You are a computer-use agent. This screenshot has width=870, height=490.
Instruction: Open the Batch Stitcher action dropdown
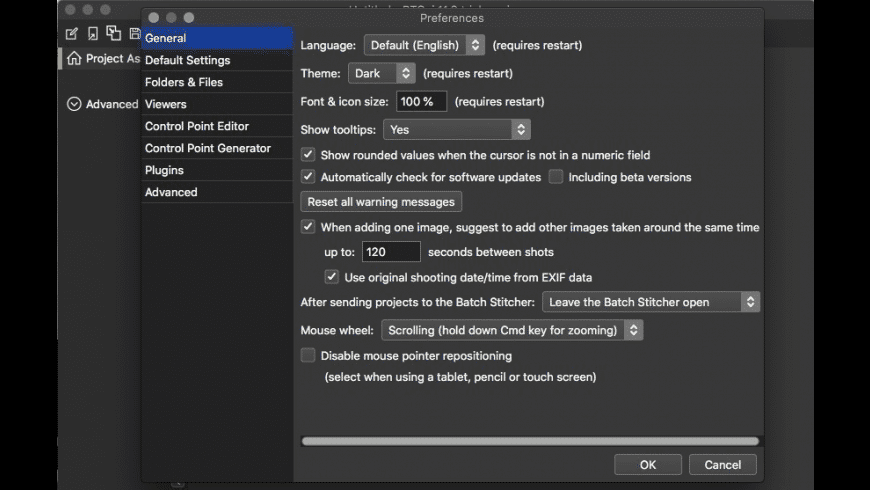click(651, 302)
